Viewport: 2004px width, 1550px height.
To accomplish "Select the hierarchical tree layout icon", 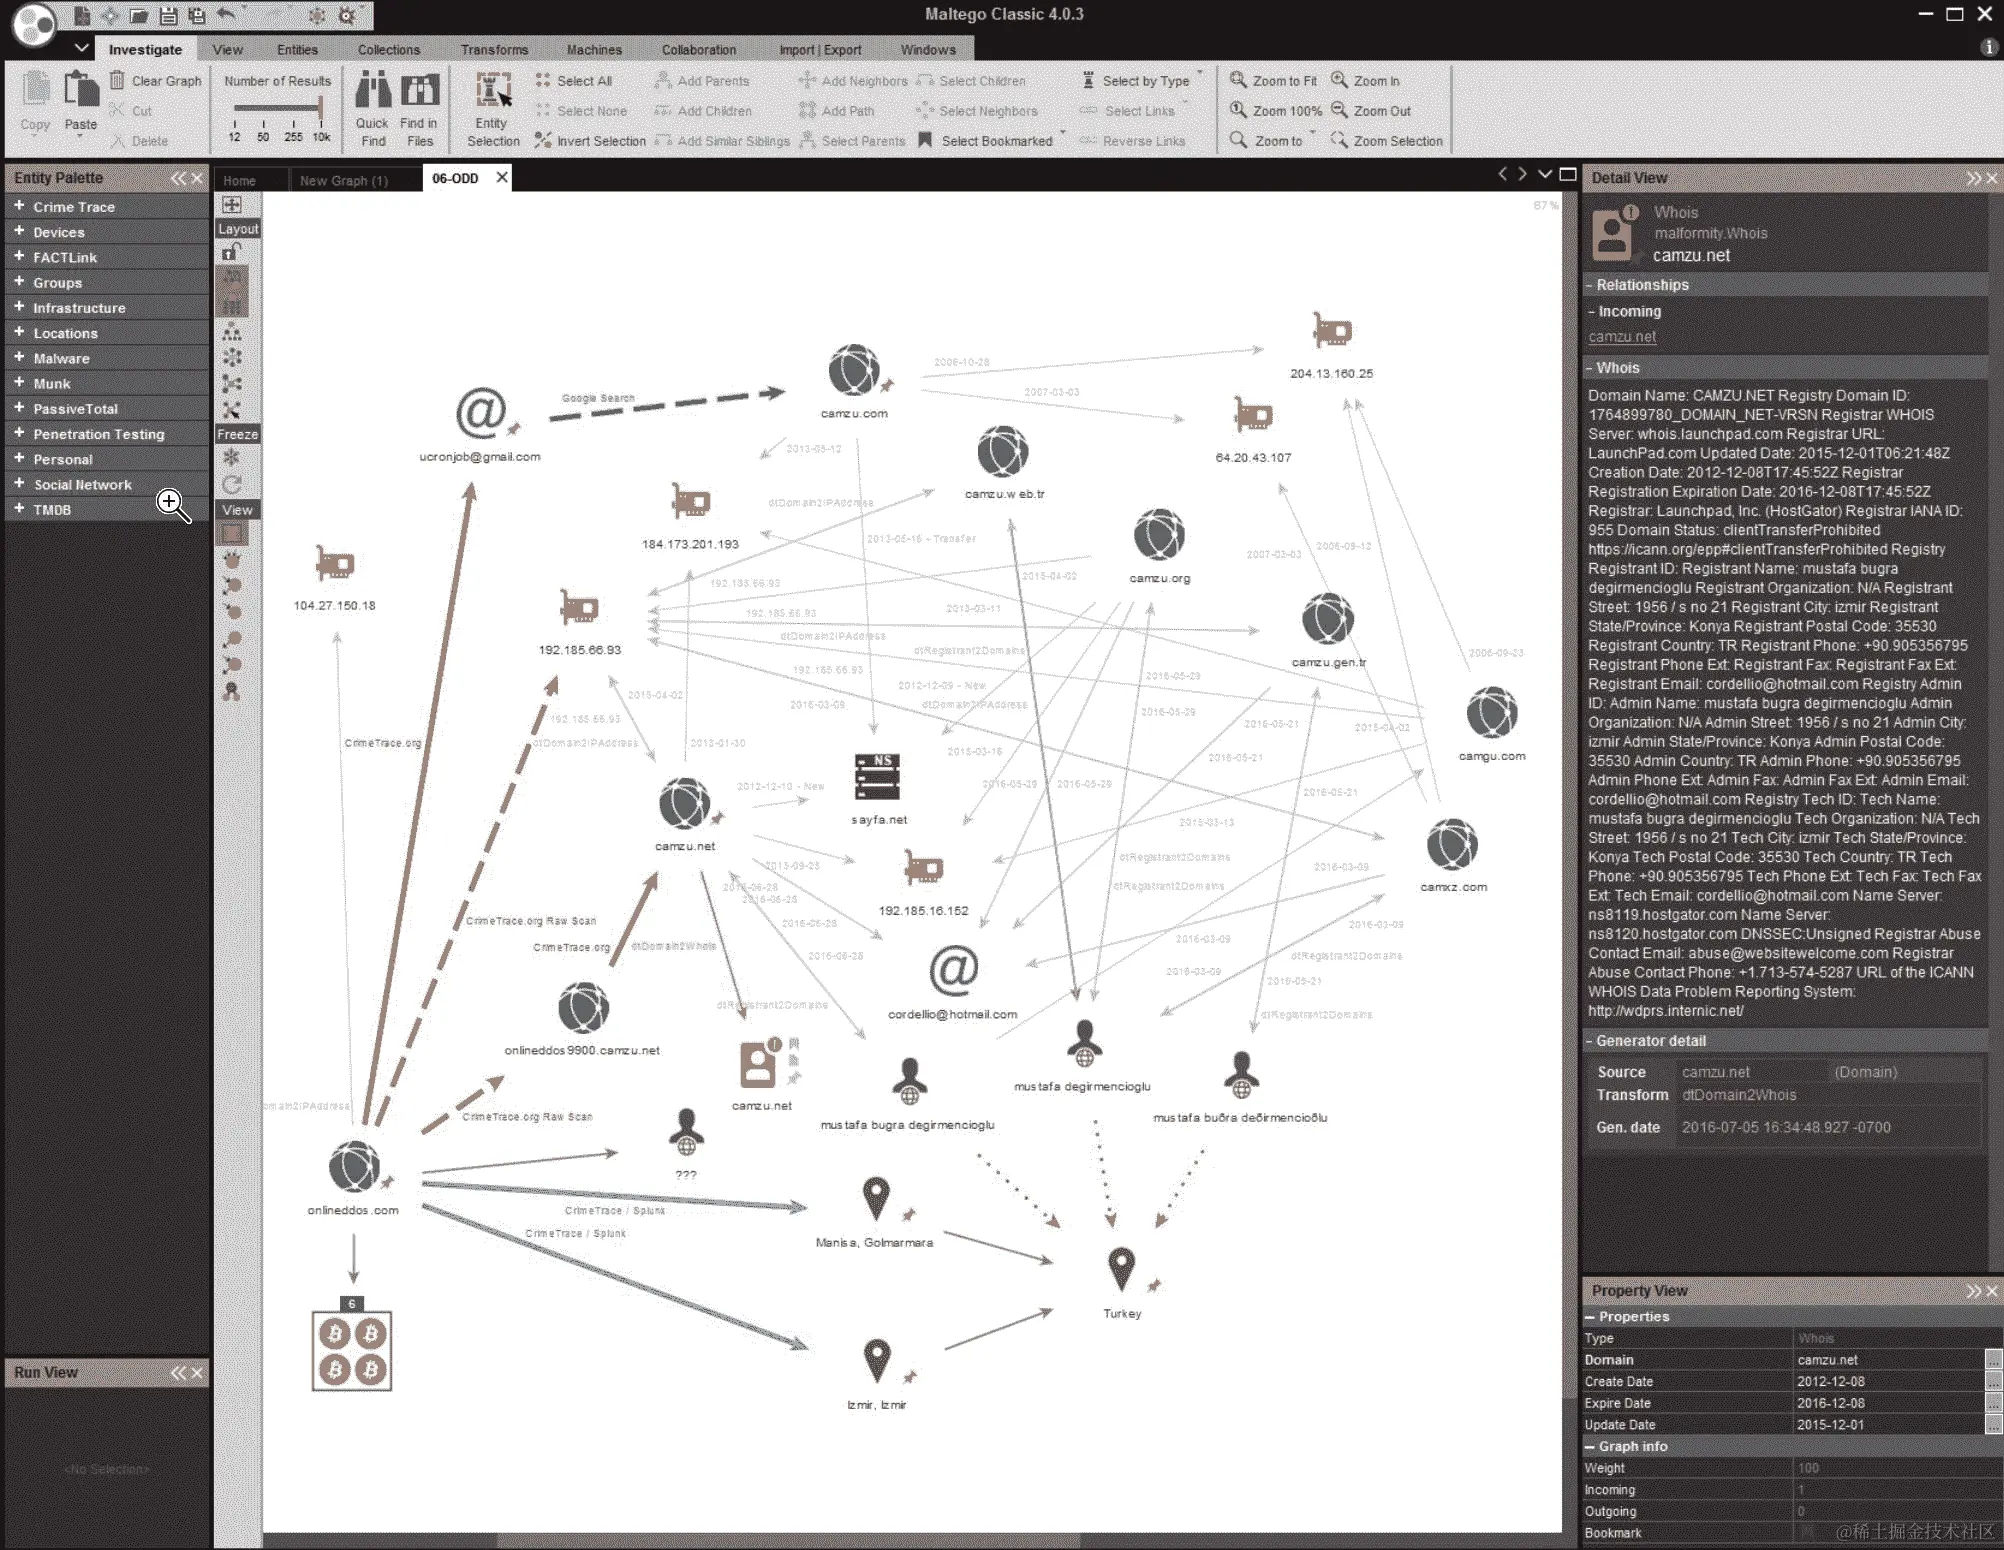I will tap(232, 333).
